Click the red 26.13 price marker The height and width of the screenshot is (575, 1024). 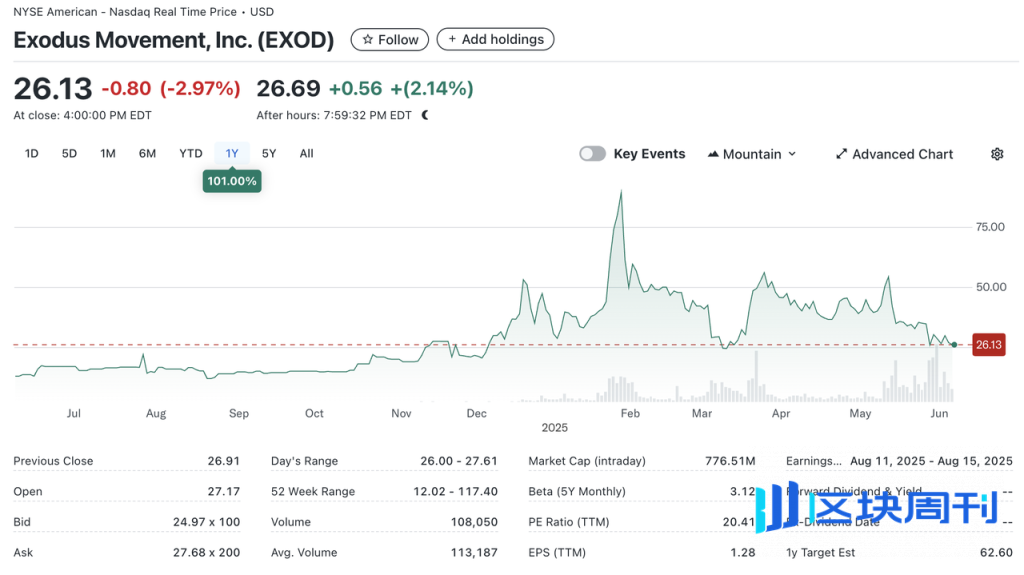pyautogui.click(x=989, y=345)
